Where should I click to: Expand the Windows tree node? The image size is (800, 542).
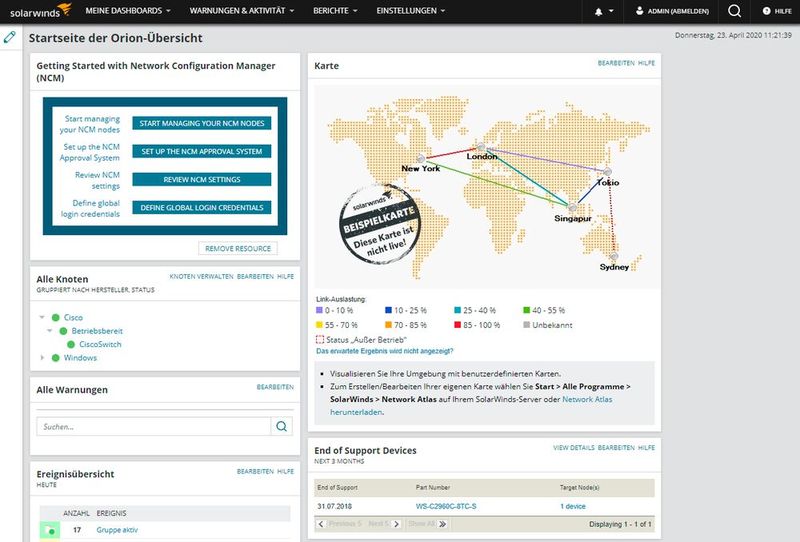(42, 358)
